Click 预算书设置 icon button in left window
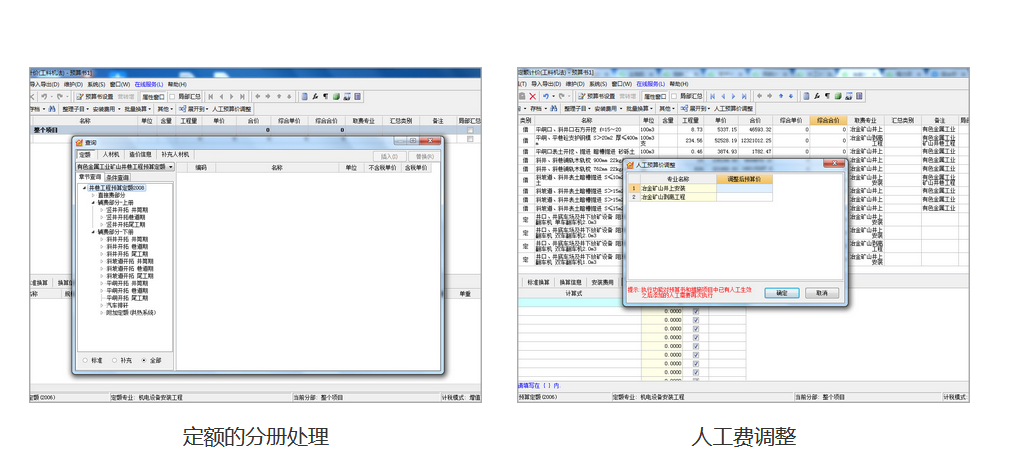This screenshot has width=1026, height=466. [94, 97]
